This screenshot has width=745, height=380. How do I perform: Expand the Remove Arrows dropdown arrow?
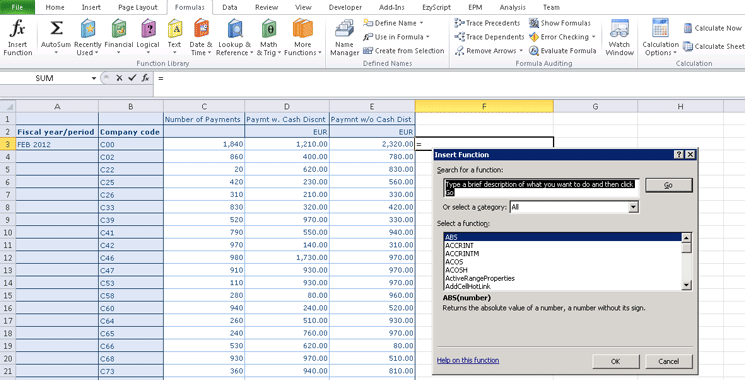pyautogui.click(x=521, y=50)
